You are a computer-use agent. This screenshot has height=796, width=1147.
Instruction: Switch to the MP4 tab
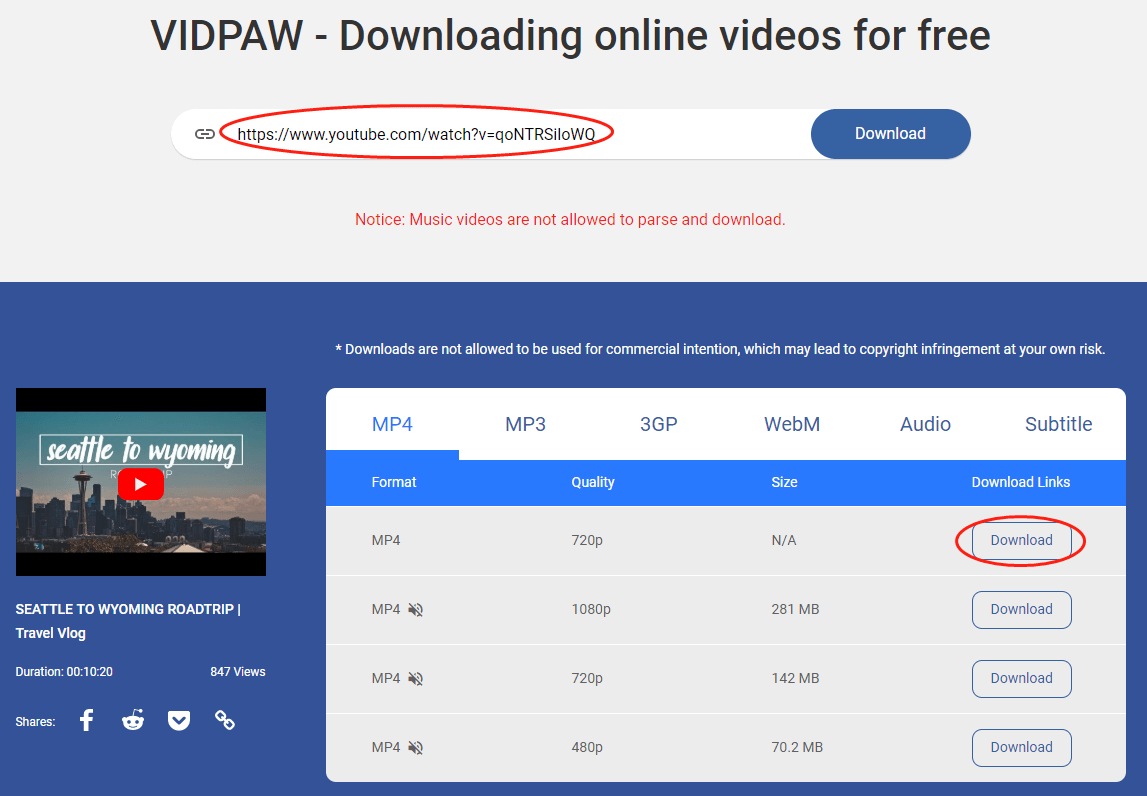(392, 424)
